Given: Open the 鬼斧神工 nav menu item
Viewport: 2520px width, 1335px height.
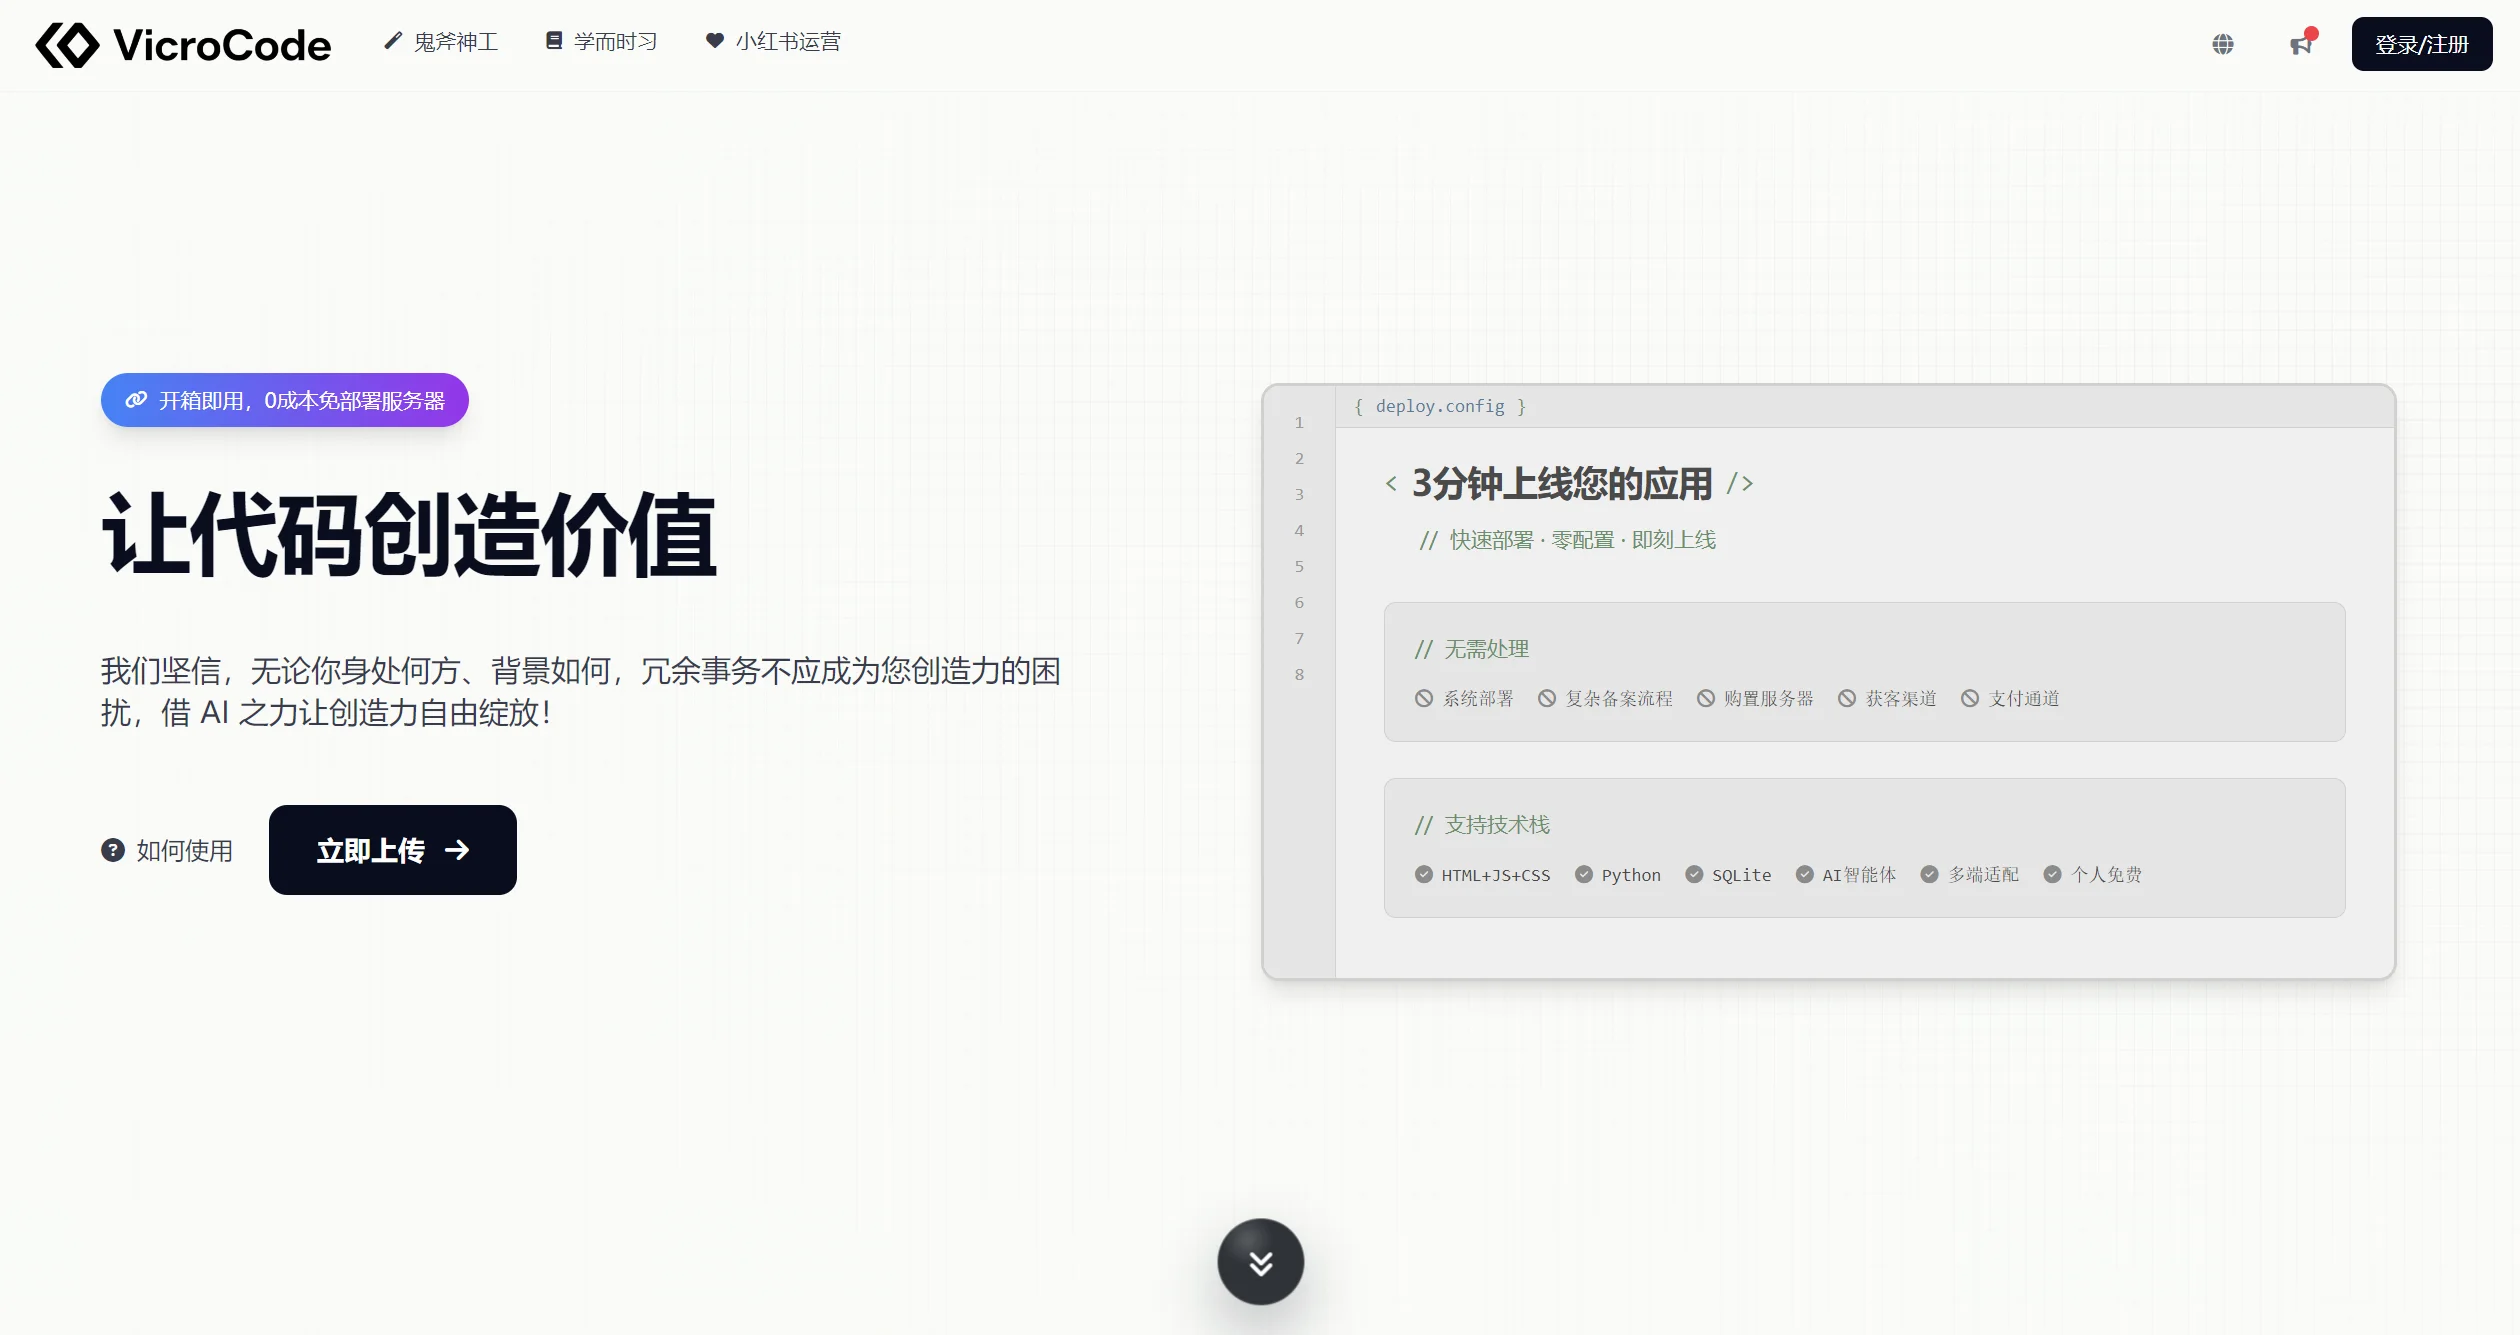Looking at the screenshot, I should pyautogui.click(x=441, y=41).
